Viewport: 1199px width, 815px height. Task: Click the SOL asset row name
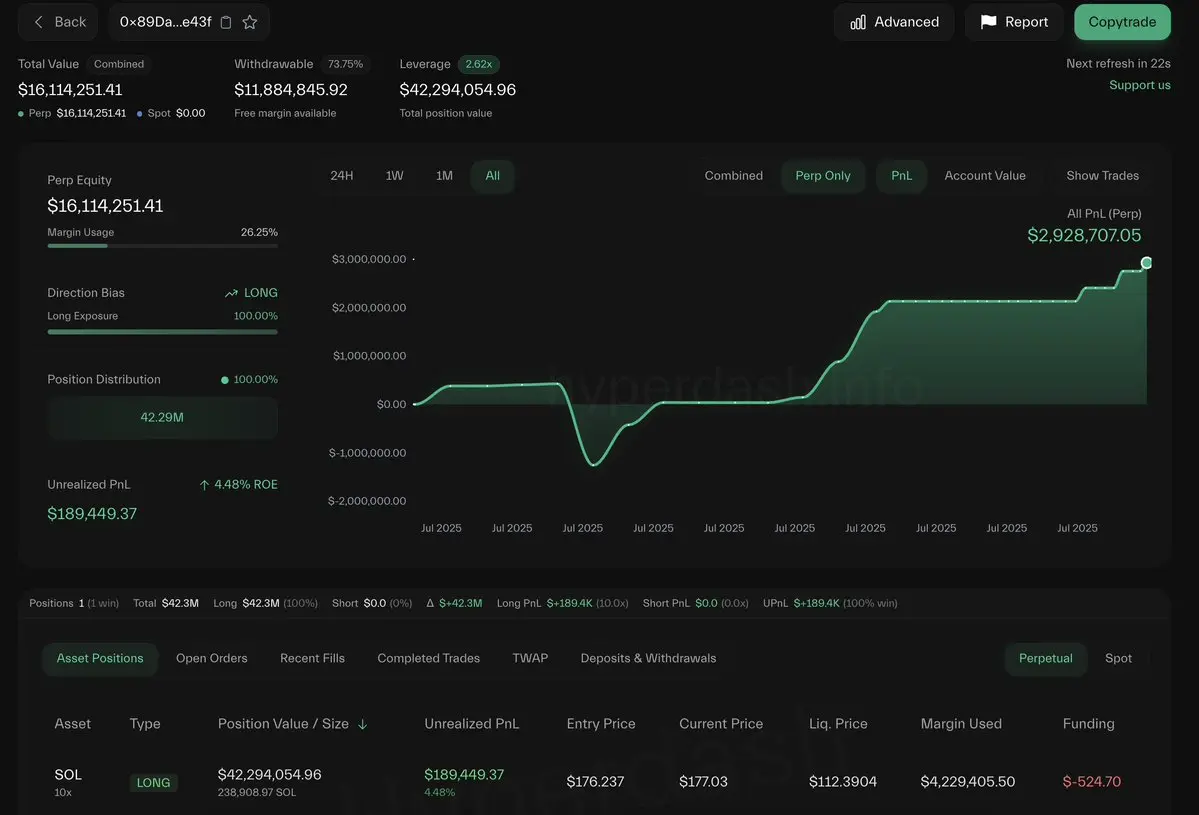pyautogui.click(x=68, y=774)
